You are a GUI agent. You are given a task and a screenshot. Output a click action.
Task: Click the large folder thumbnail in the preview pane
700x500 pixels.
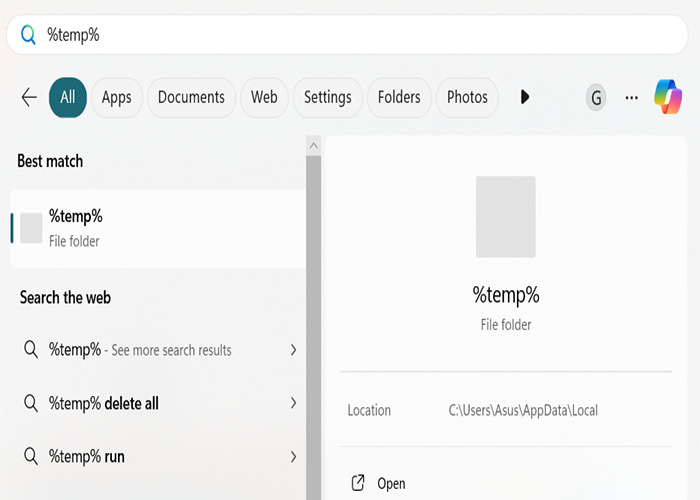click(505, 217)
